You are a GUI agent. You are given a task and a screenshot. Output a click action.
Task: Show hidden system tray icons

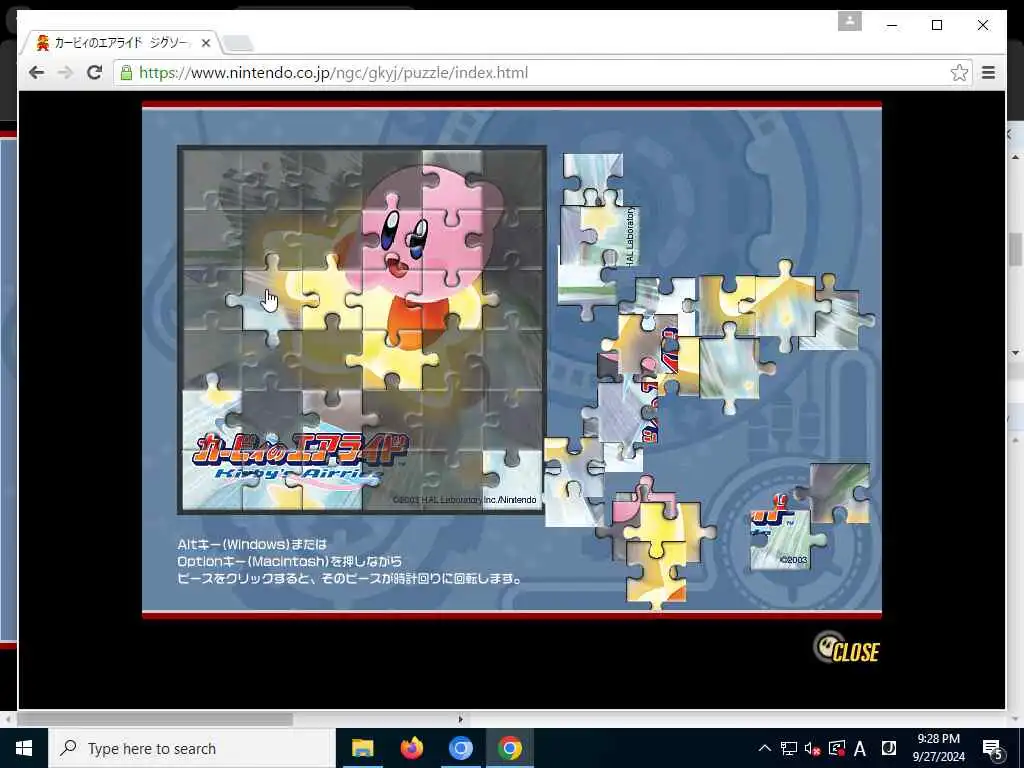coord(765,748)
